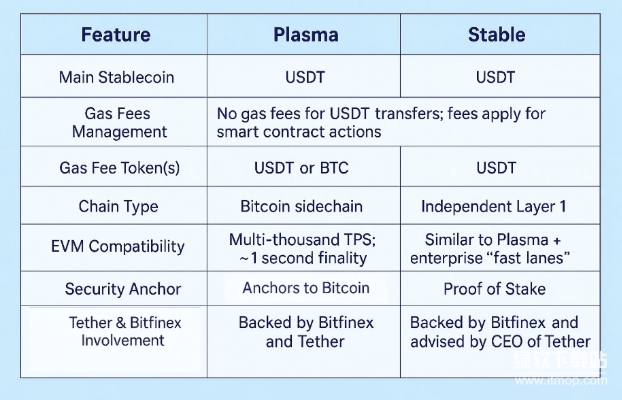Click the 'USDT or BTC' cell

tap(301, 168)
